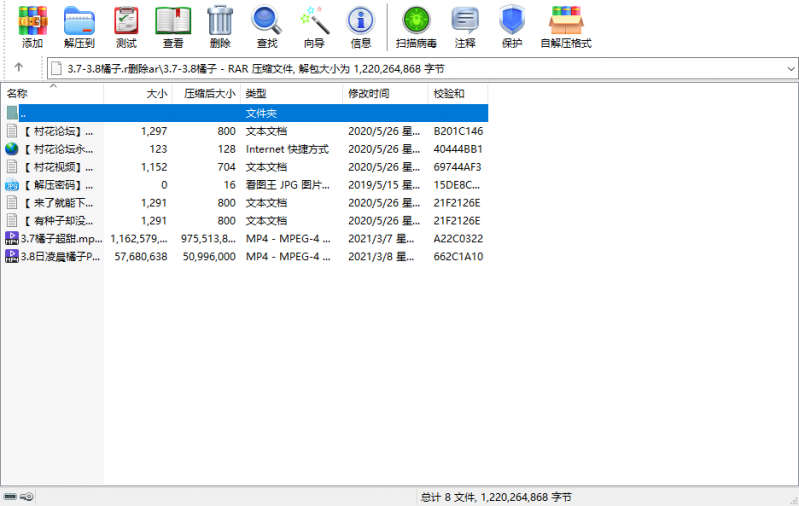
Task: Click the 添加 (Add) toolbar icon
Action: click(x=32, y=26)
